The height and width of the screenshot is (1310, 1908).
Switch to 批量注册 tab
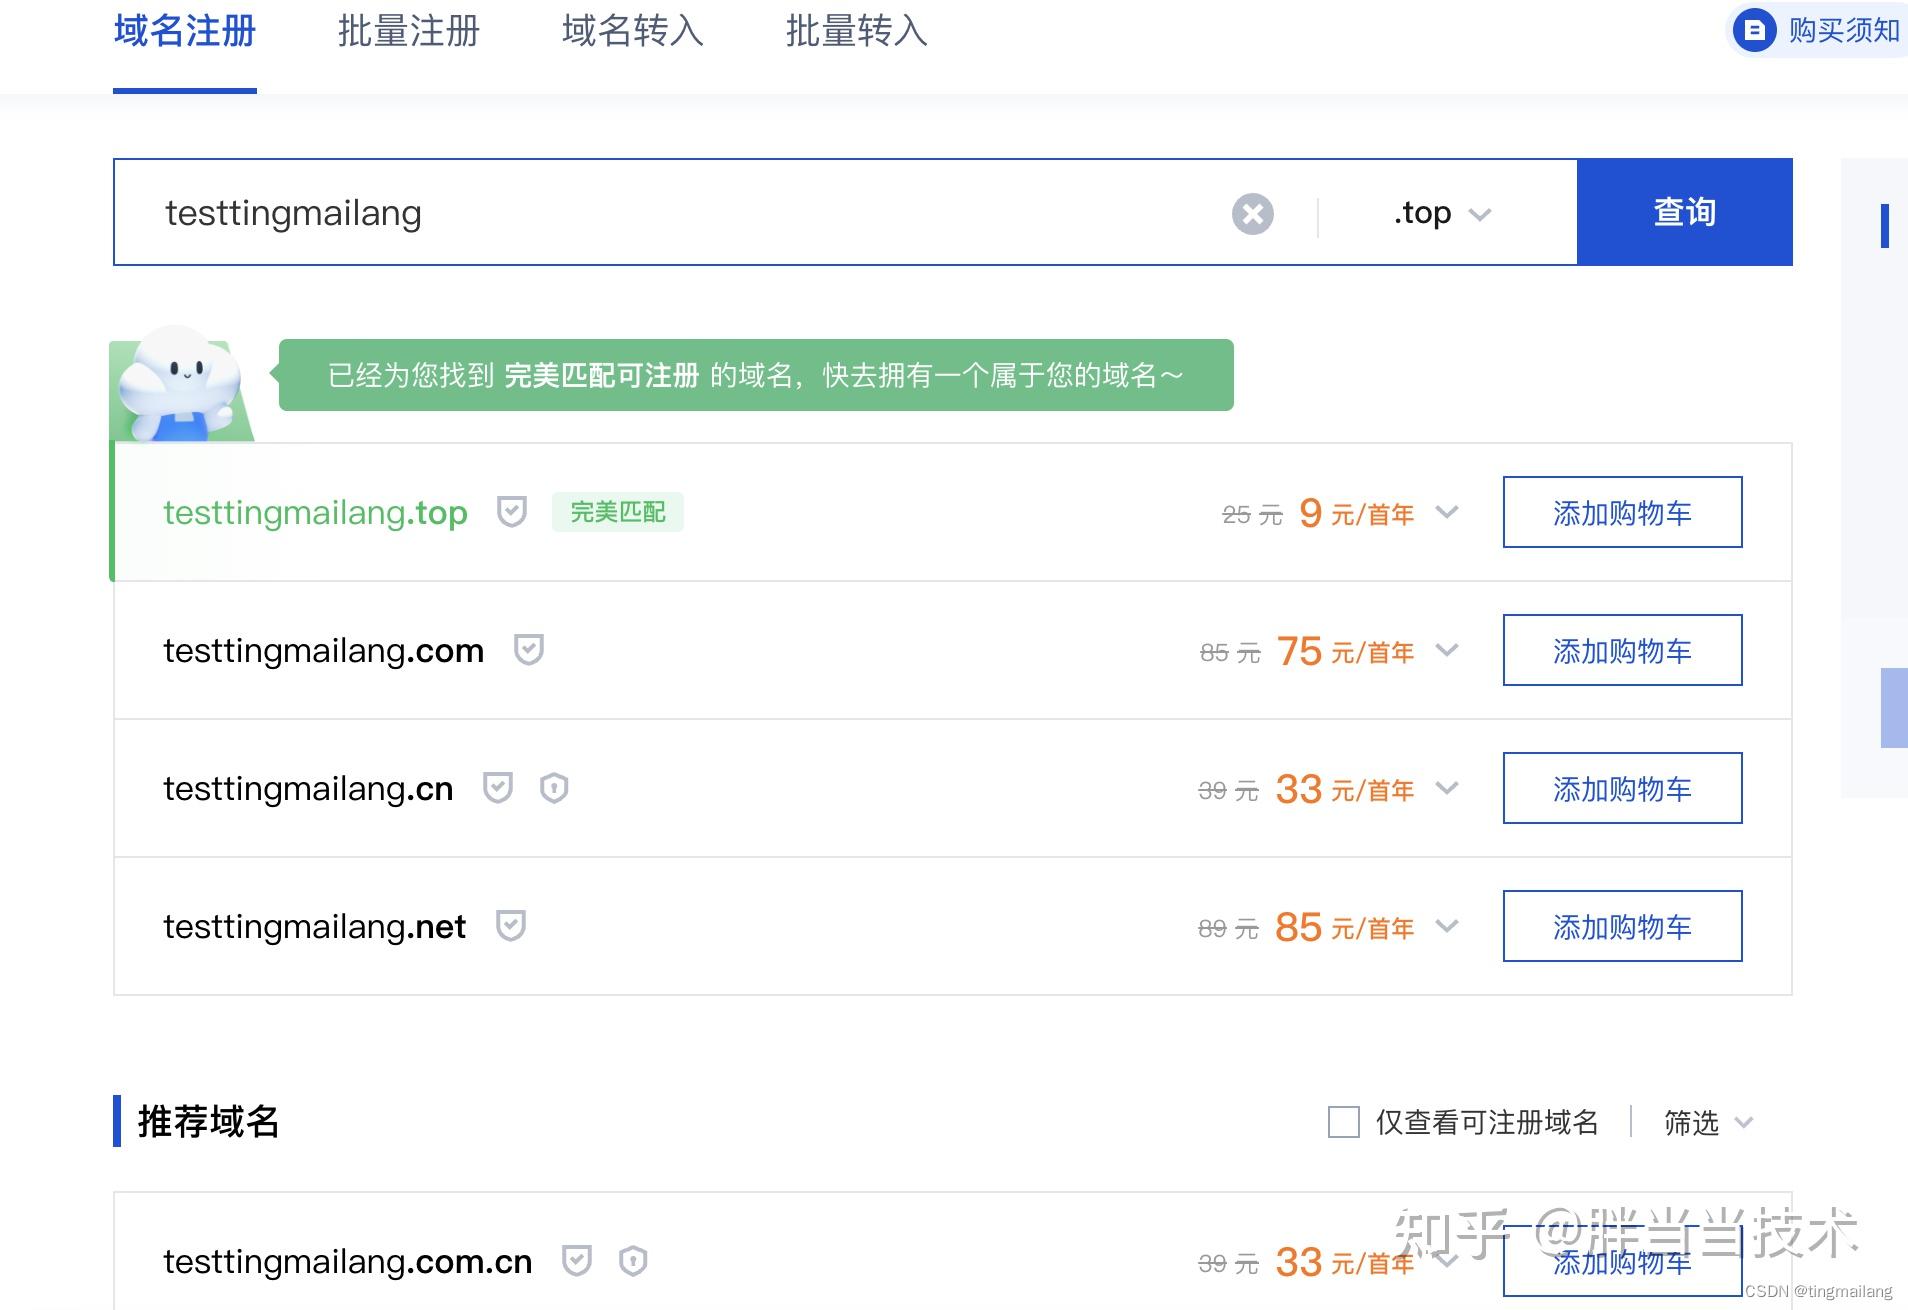(409, 32)
